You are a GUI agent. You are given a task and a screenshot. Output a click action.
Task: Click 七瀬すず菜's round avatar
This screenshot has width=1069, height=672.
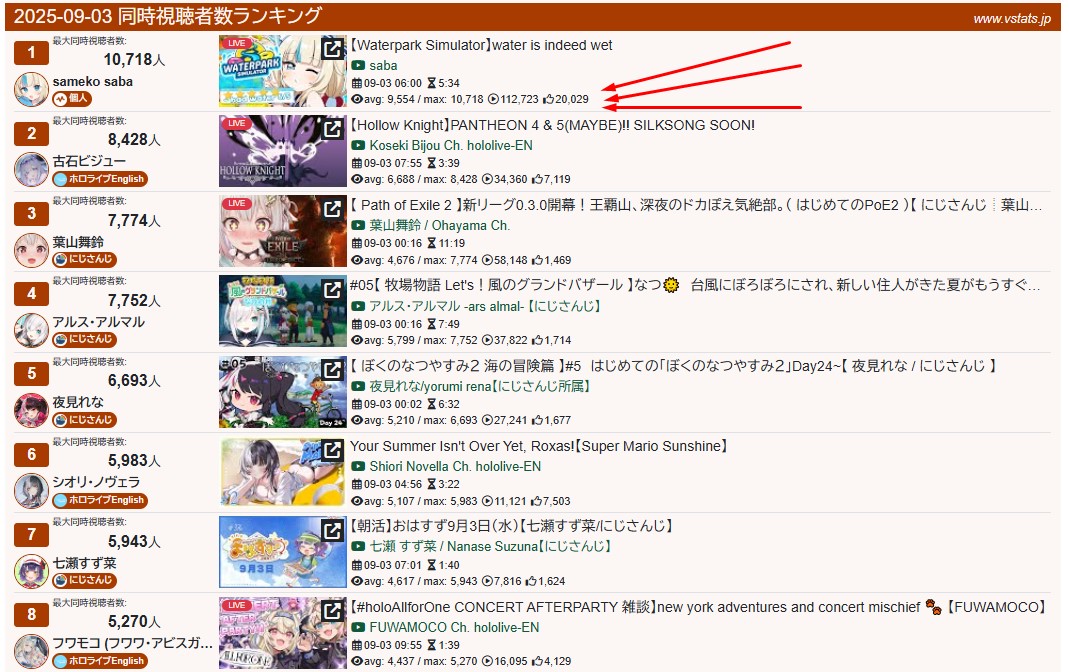coord(31,571)
